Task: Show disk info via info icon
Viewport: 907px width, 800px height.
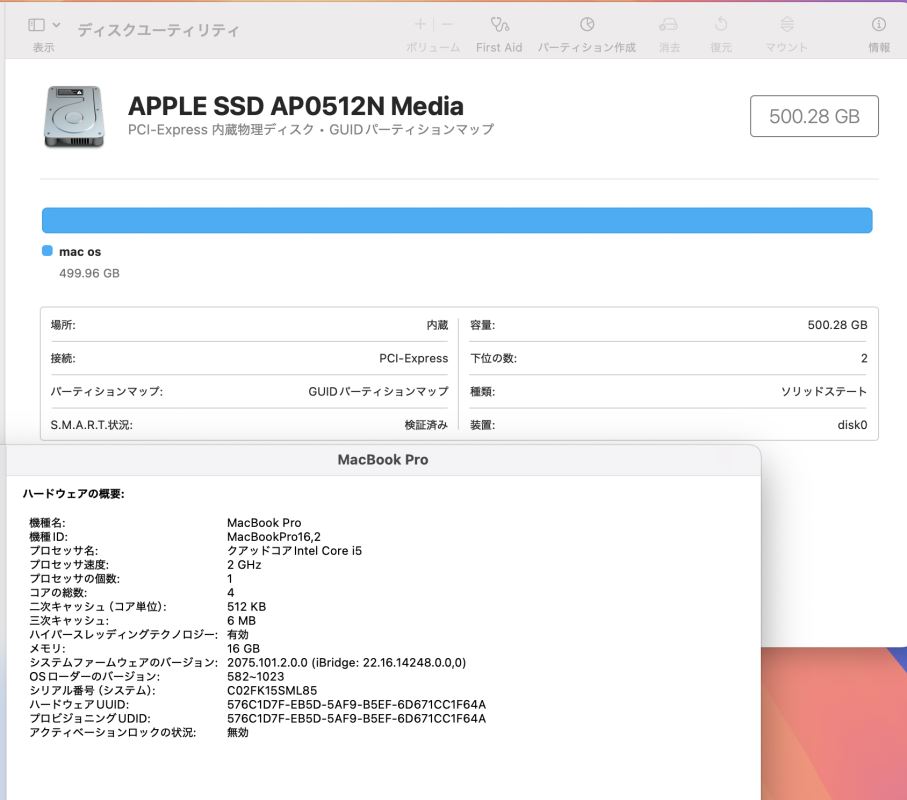Action: pyautogui.click(x=879, y=24)
